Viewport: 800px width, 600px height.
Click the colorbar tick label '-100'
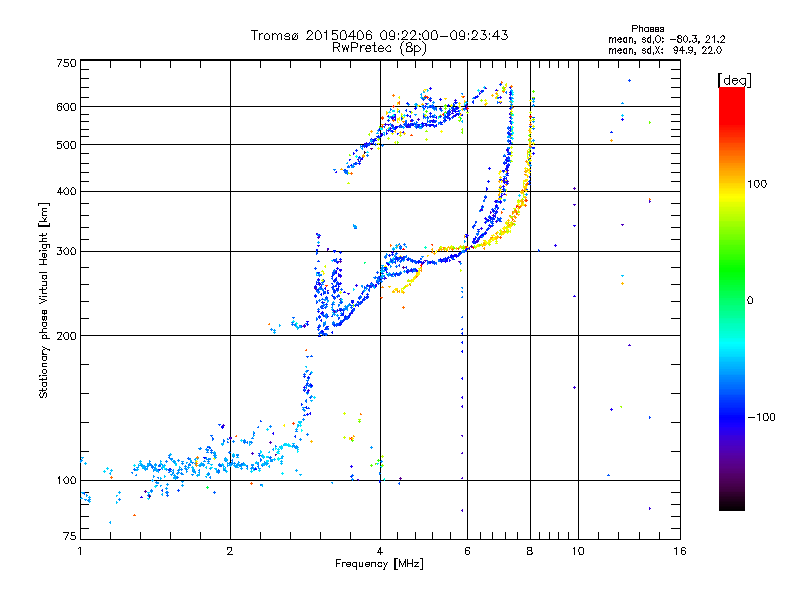tap(761, 417)
